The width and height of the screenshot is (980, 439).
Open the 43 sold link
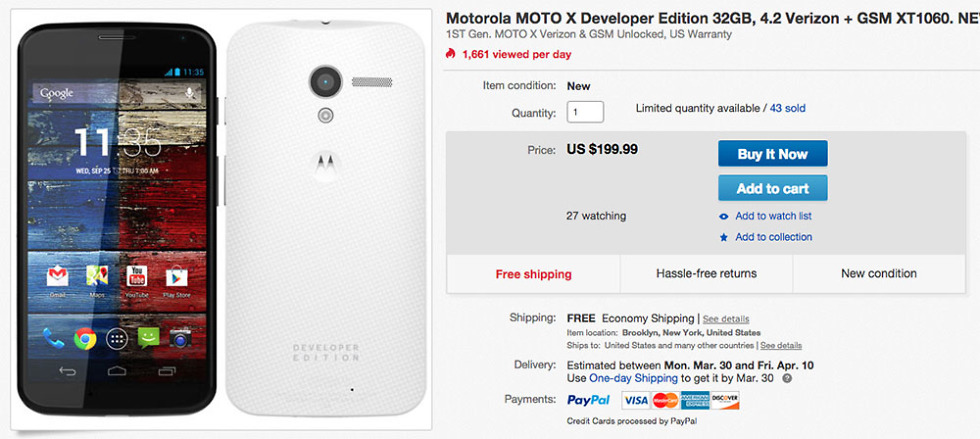(x=787, y=108)
